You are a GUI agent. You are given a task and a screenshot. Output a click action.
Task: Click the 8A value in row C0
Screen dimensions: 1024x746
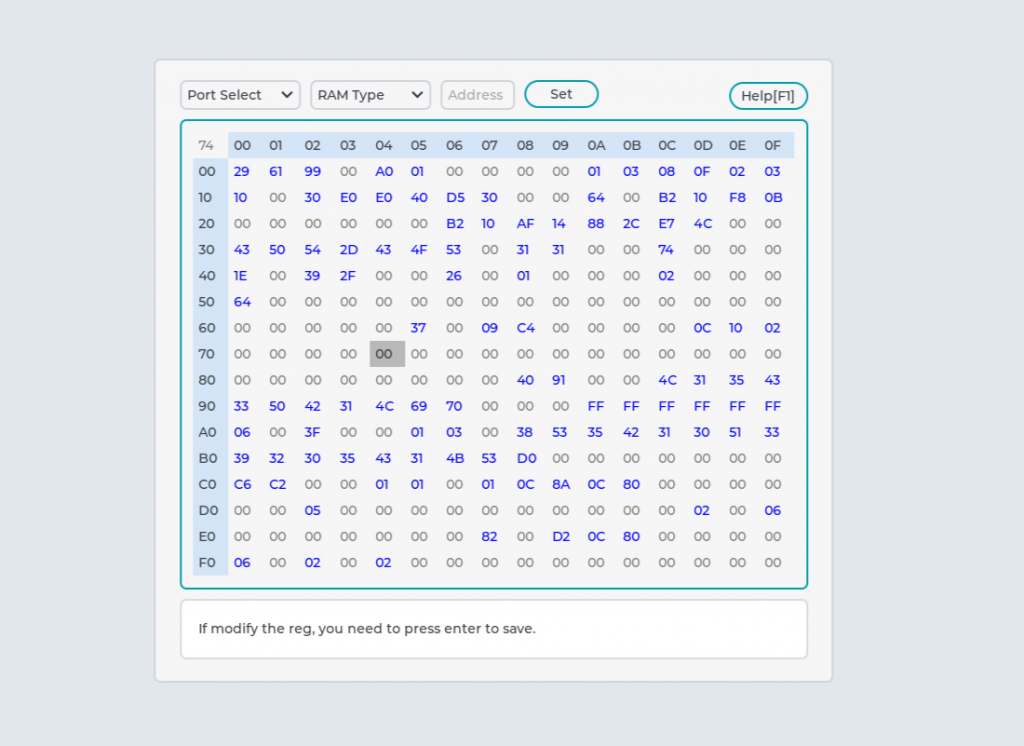pos(560,485)
